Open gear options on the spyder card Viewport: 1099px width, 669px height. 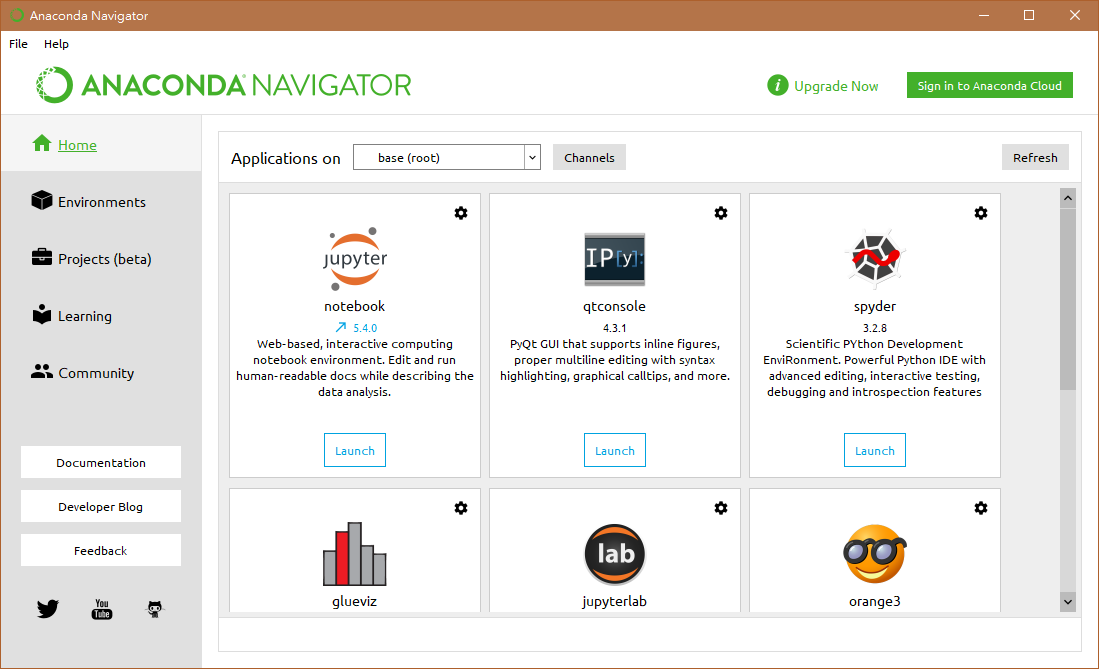[x=981, y=213]
